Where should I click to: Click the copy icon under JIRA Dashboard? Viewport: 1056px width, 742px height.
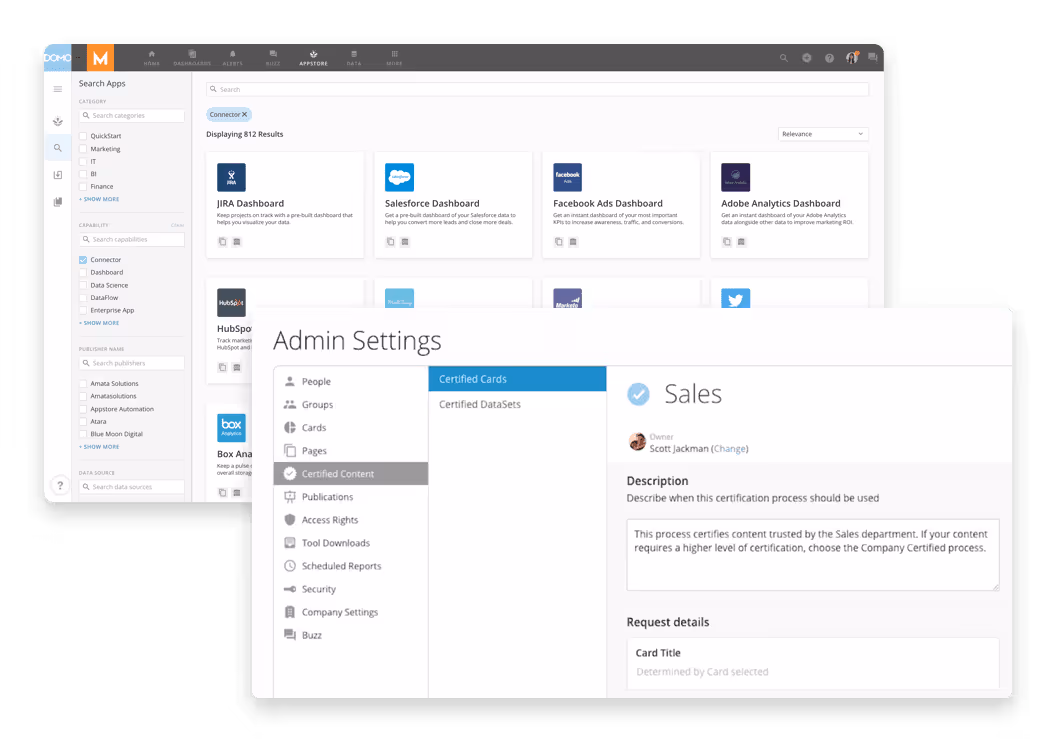[x=222, y=242]
